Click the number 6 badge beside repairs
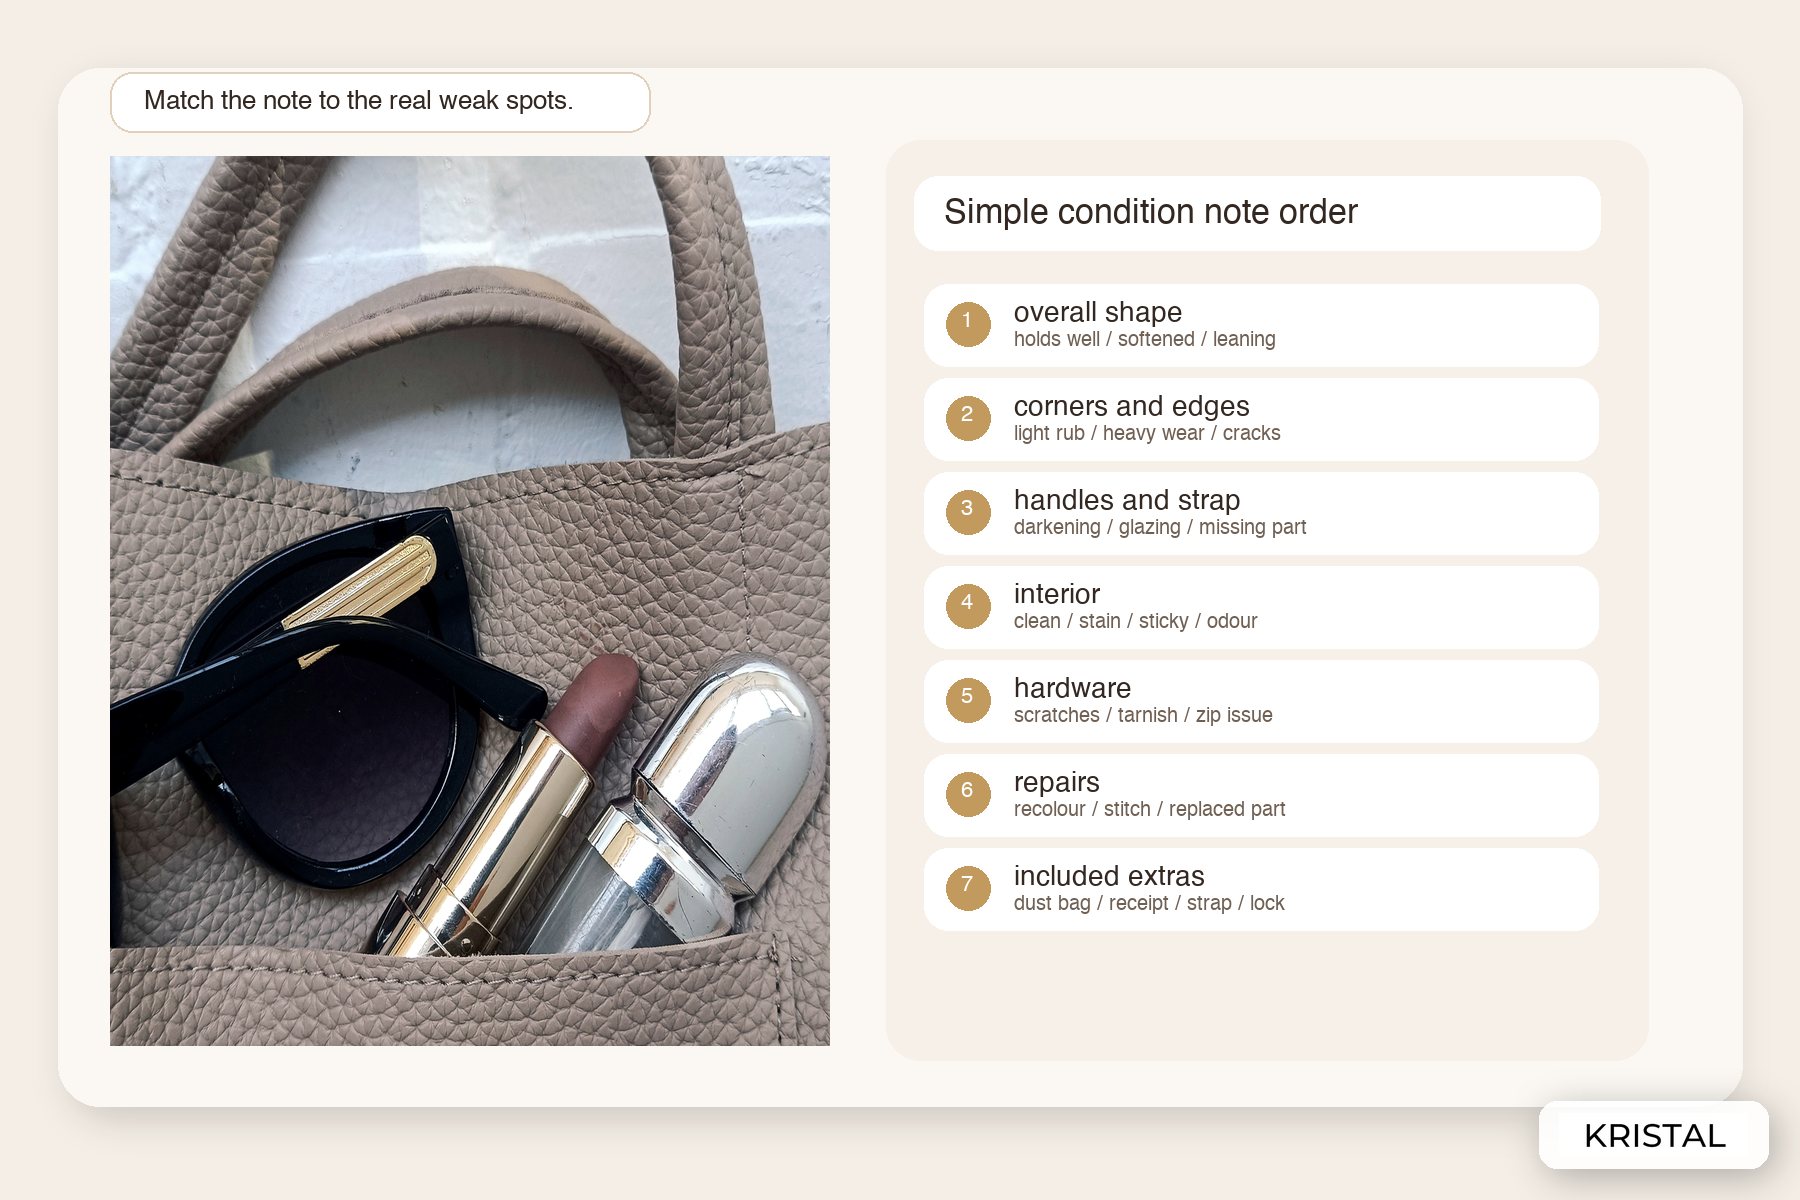This screenshot has width=1800, height=1200. [968, 794]
